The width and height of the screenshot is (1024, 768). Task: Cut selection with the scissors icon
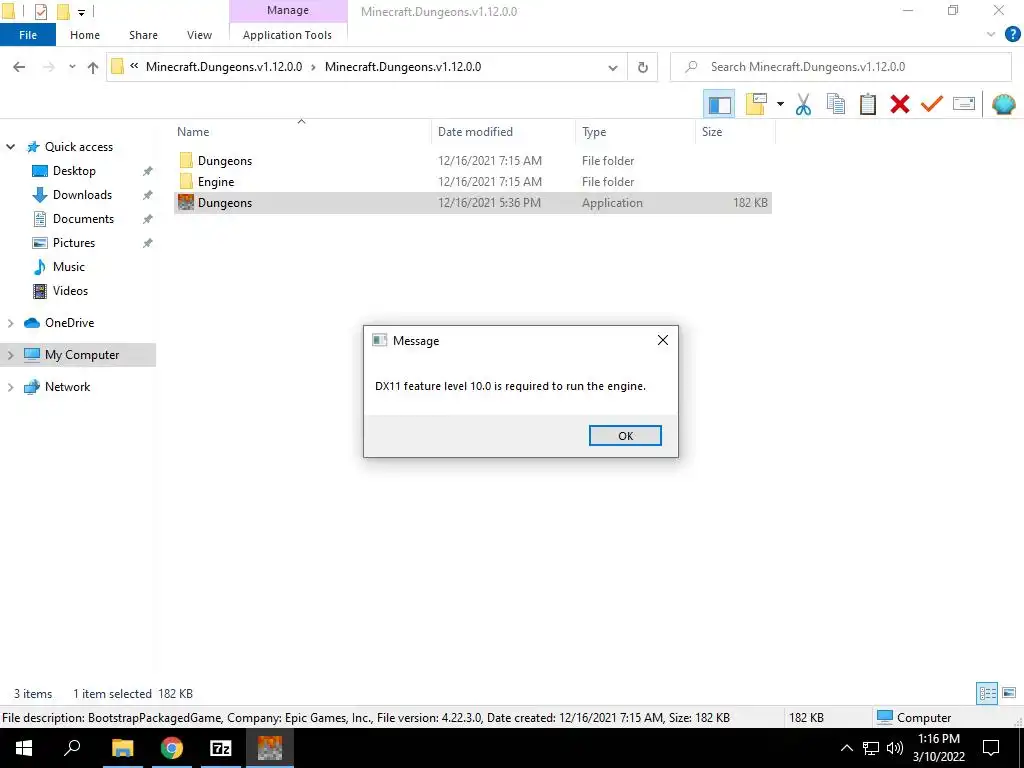point(803,104)
